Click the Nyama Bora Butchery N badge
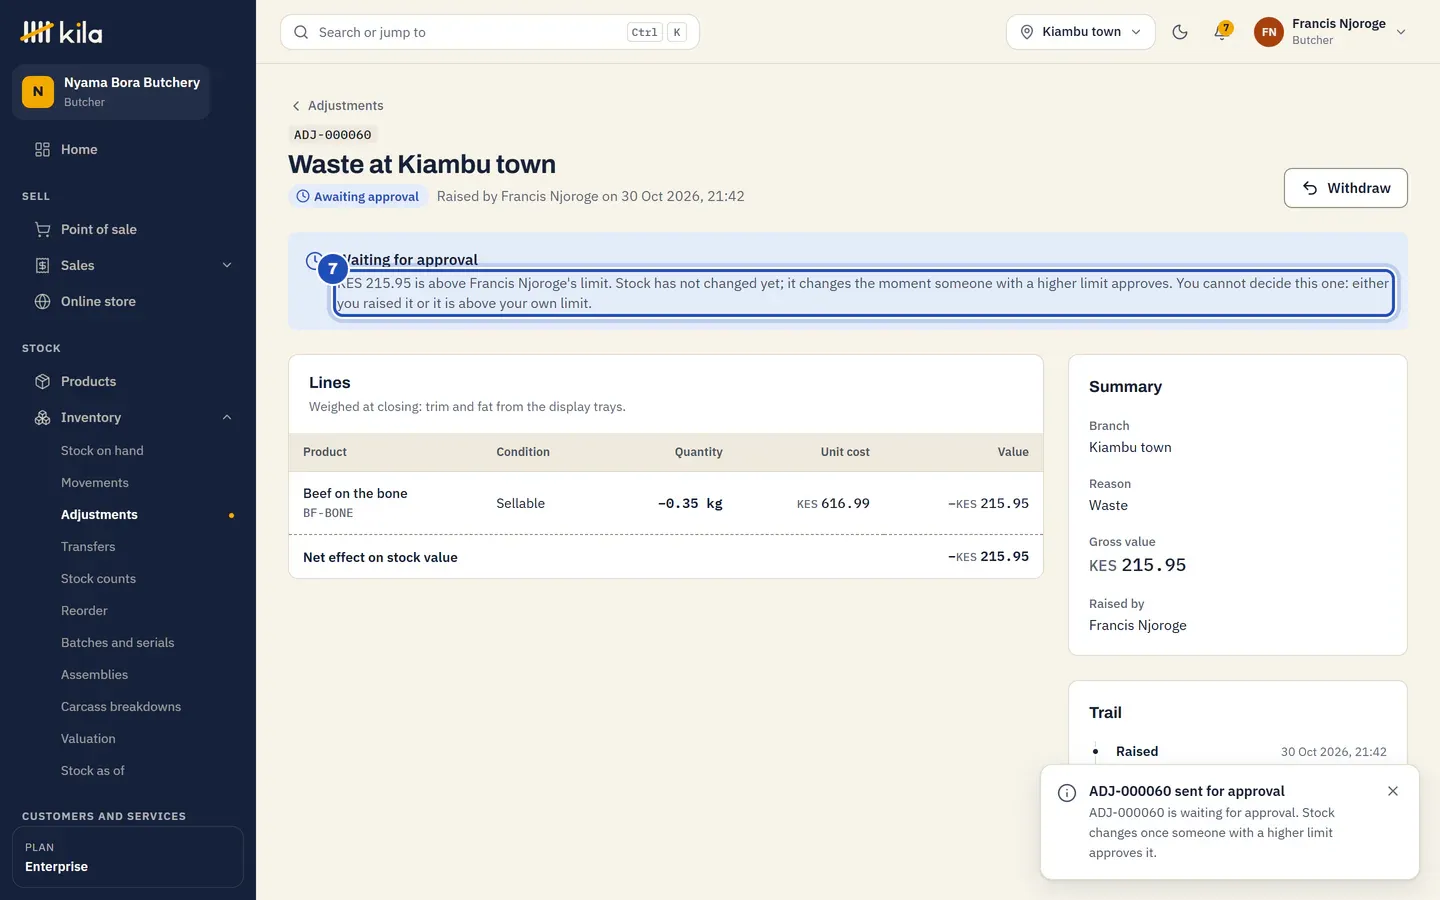Viewport: 1440px width, 900px height. point(38,92)
